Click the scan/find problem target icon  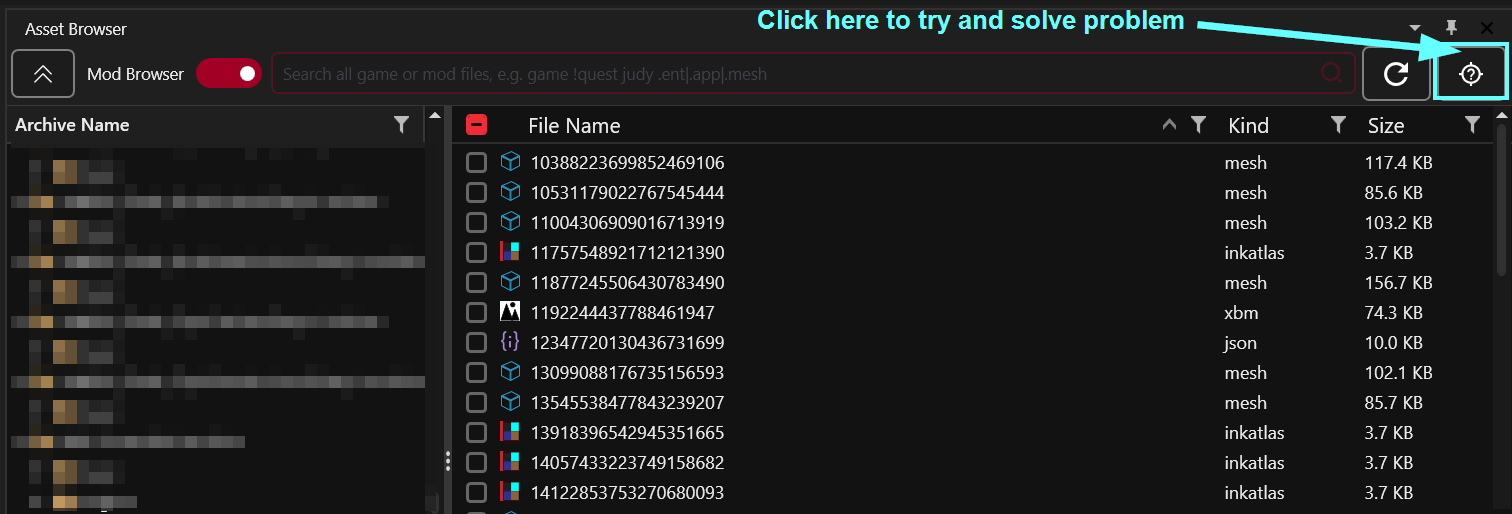pos(1470,74)
